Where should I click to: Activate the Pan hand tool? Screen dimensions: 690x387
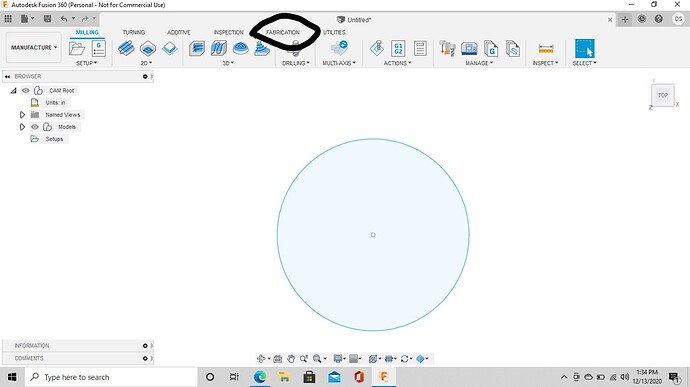coord(291,359)
